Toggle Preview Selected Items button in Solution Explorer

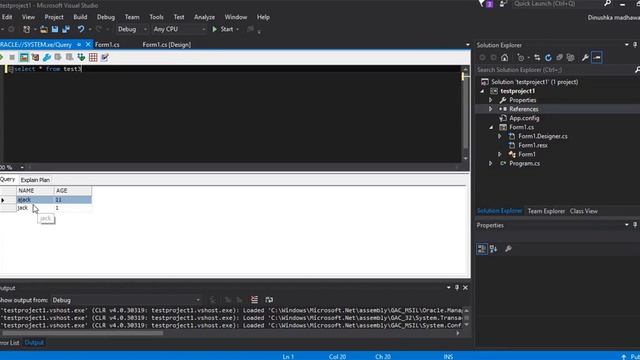[x=597, y=58]
